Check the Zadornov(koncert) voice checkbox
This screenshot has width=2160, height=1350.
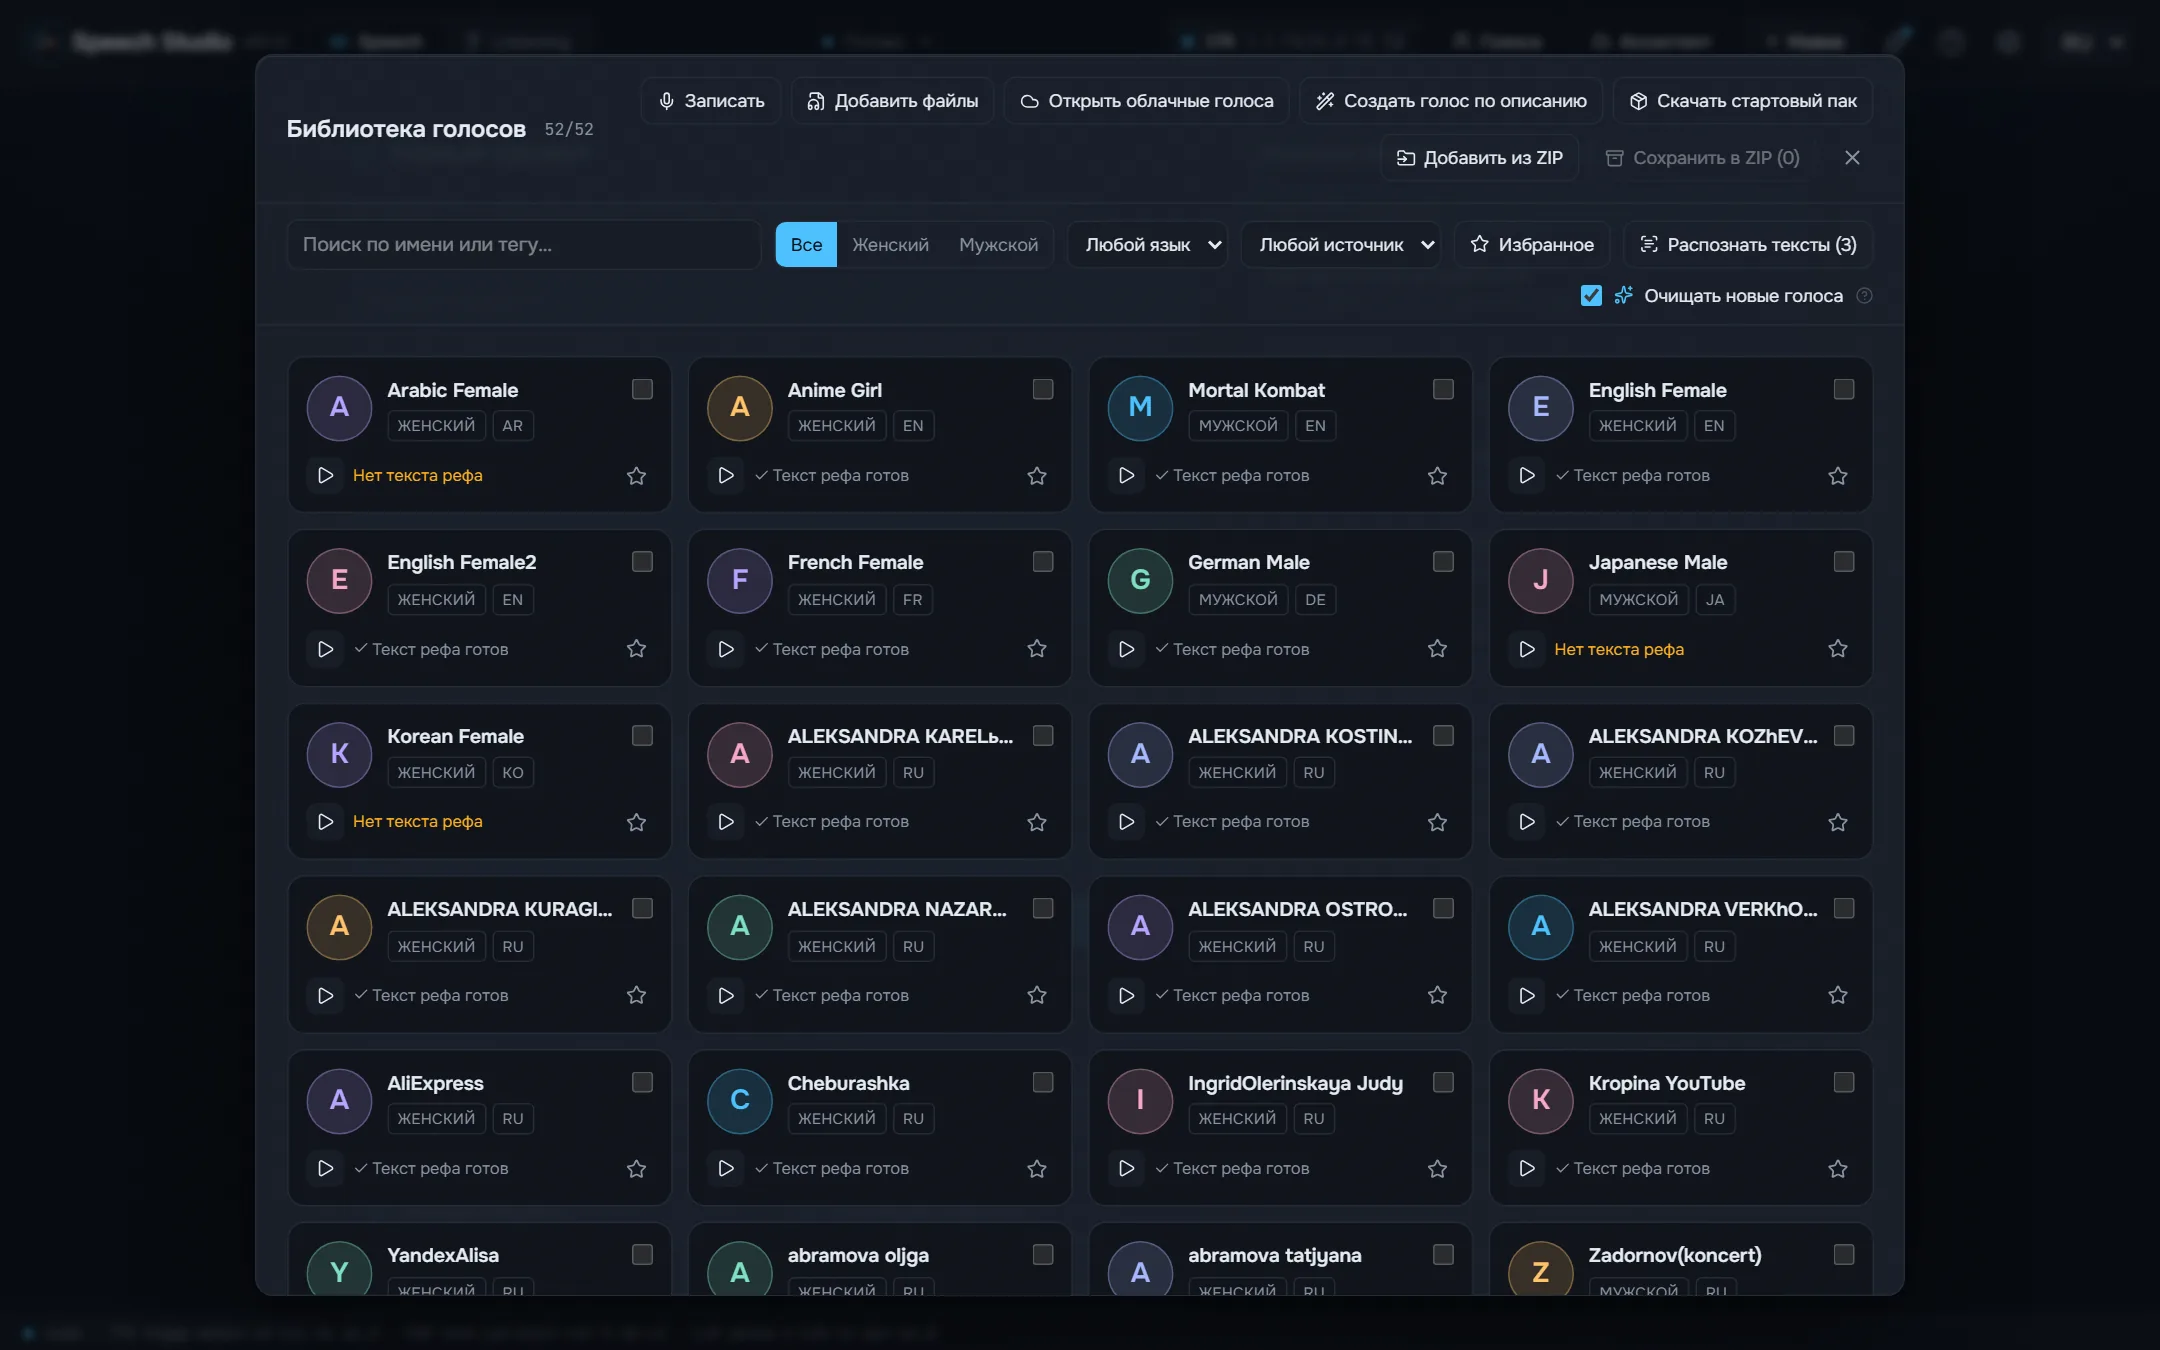tap(1844, 1254)
